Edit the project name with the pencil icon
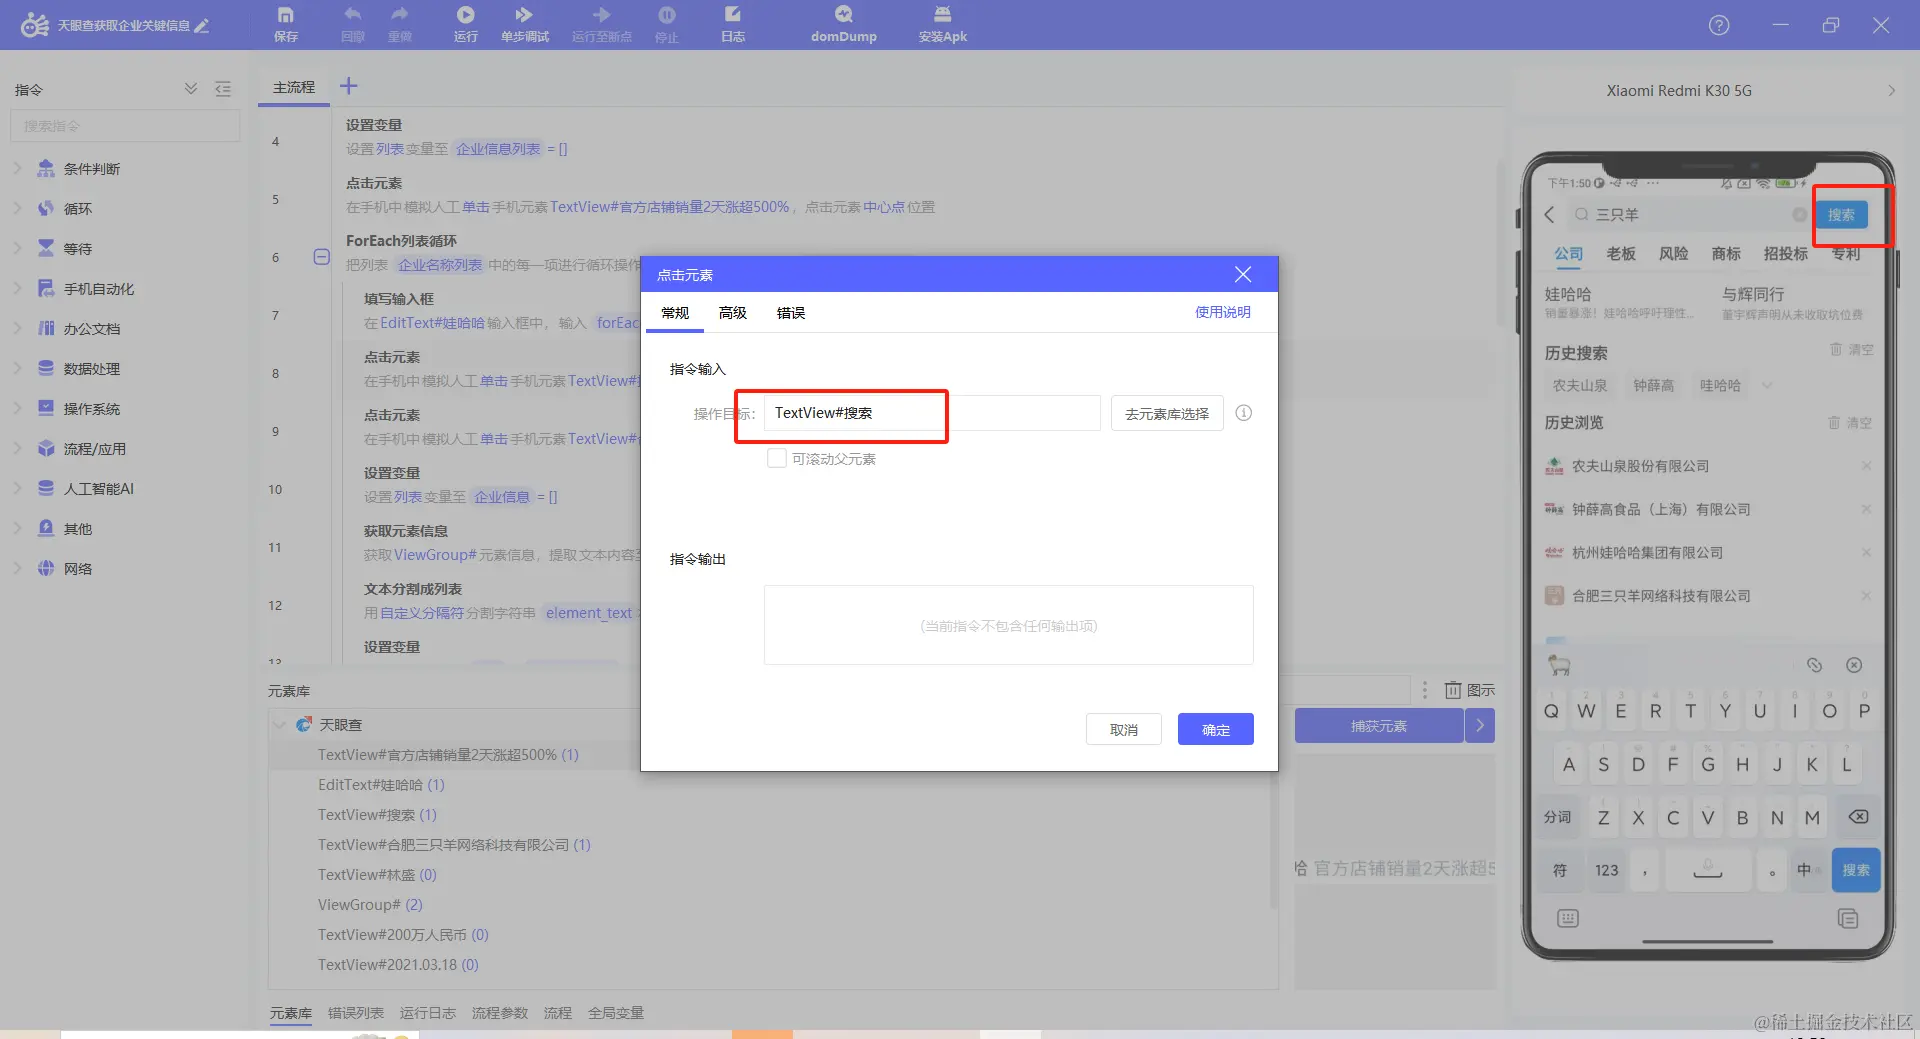1920x1039 pixels. pos(202,26)
